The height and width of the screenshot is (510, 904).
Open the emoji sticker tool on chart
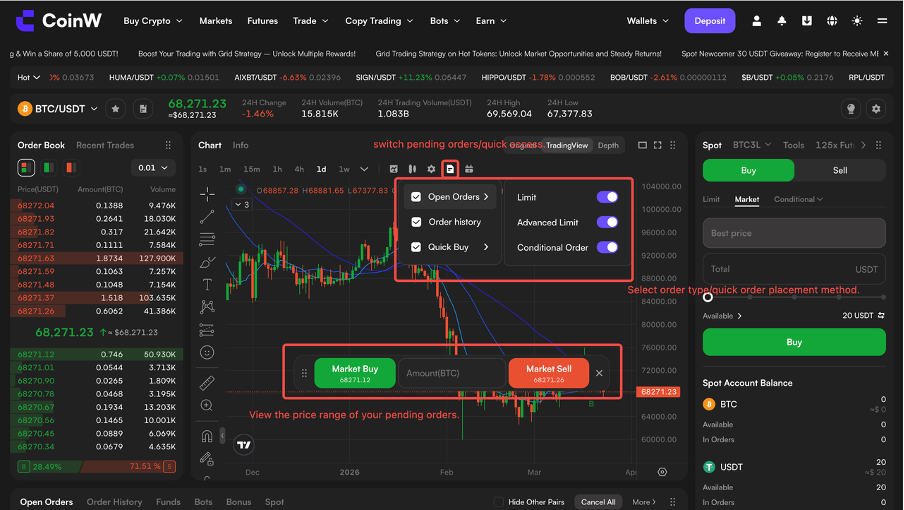click(207, 352)
